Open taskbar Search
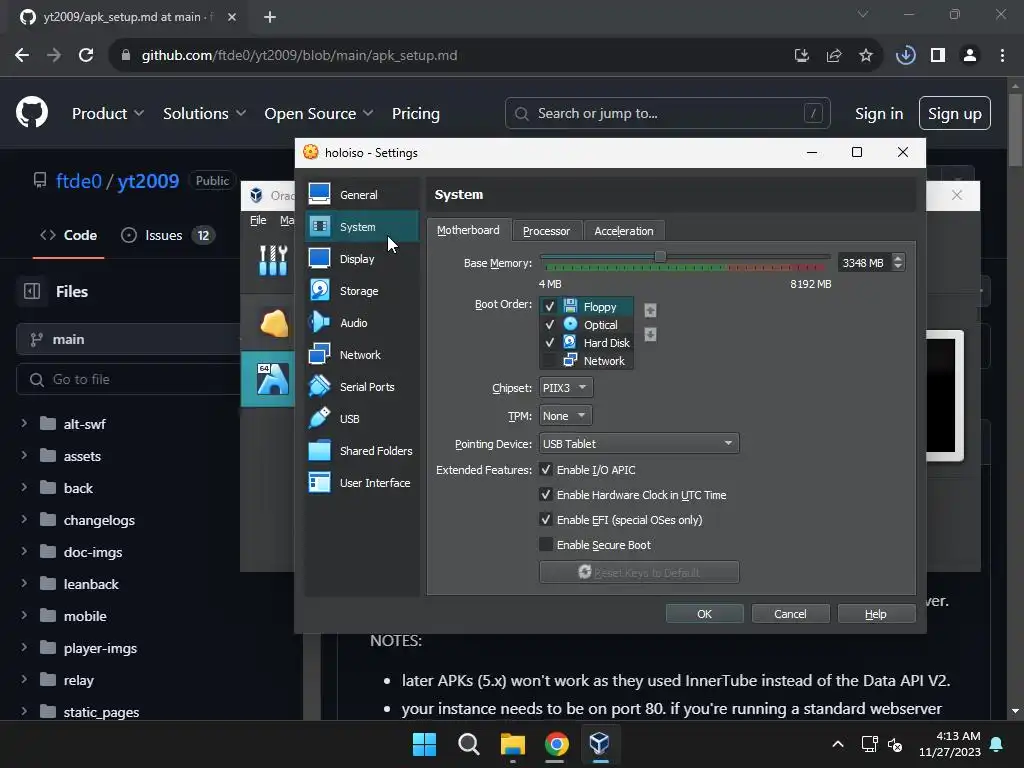 click(x=468, y=744)
